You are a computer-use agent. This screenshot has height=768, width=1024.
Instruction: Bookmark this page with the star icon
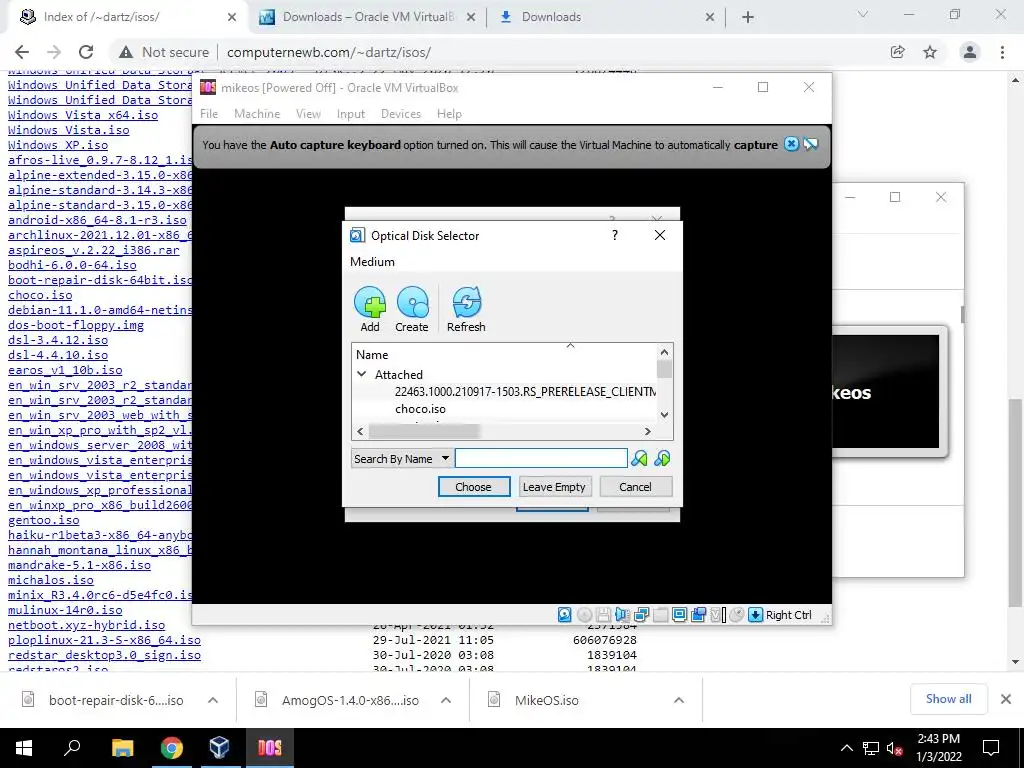coord(930,52)
